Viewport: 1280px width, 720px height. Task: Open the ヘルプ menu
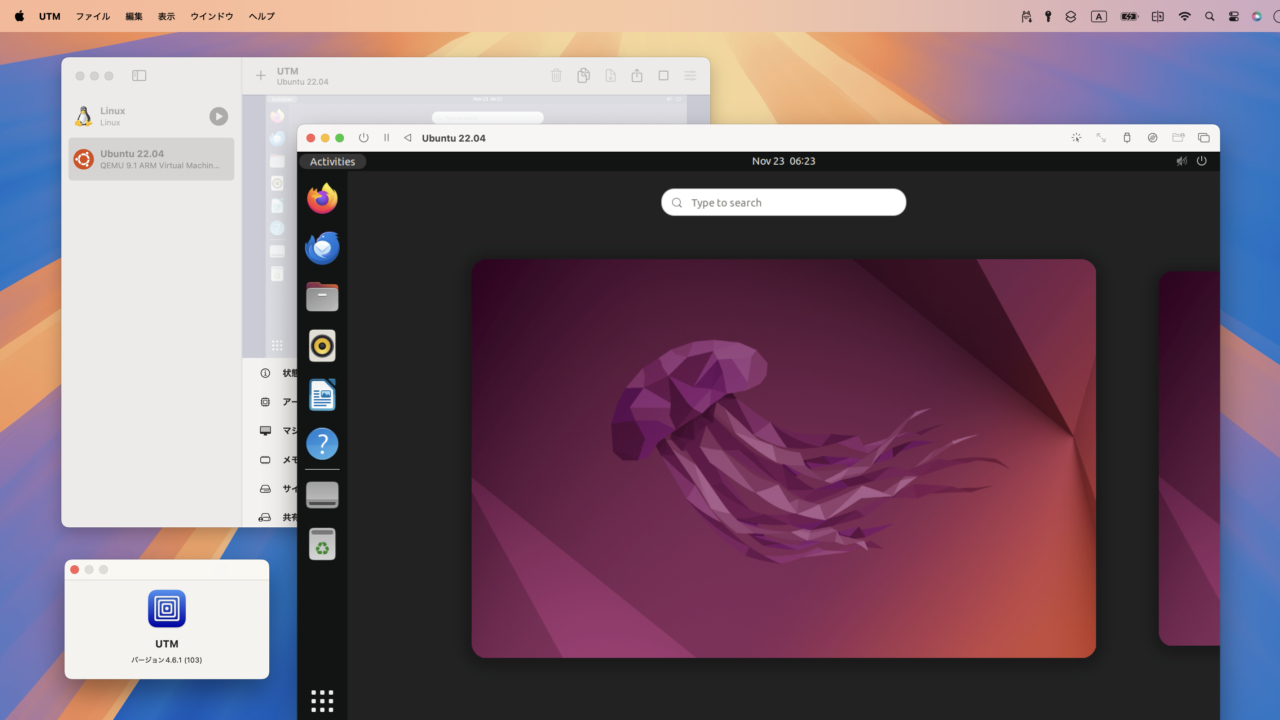coord(262,16)
